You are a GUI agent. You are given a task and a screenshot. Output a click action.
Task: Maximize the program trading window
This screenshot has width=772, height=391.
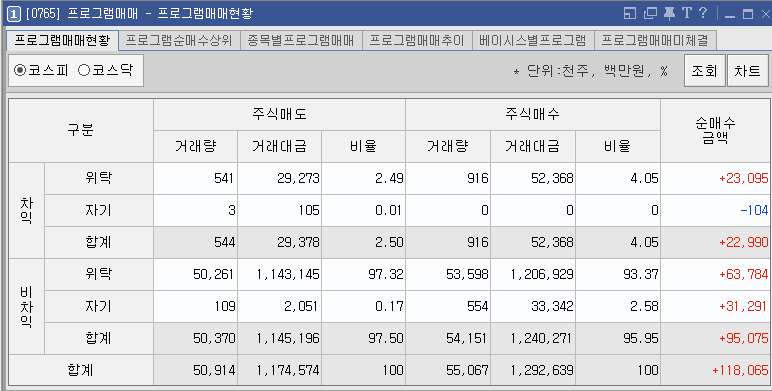coord(748,14)
